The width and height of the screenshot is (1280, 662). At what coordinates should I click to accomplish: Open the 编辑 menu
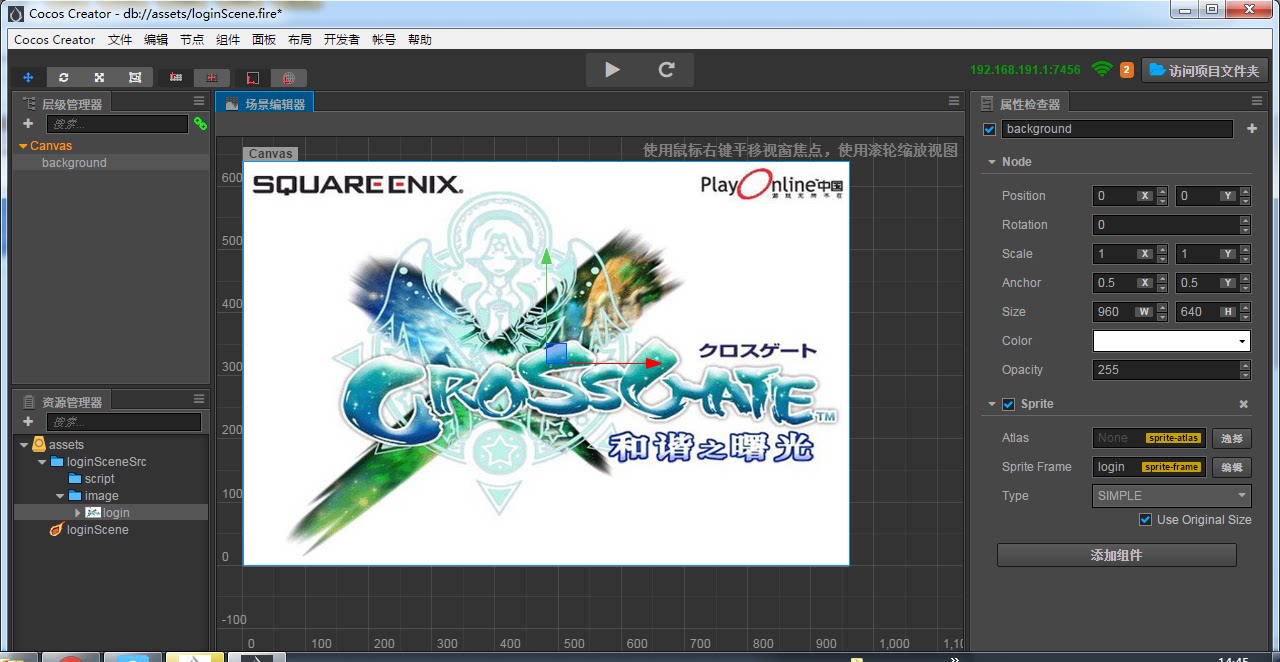156,40
